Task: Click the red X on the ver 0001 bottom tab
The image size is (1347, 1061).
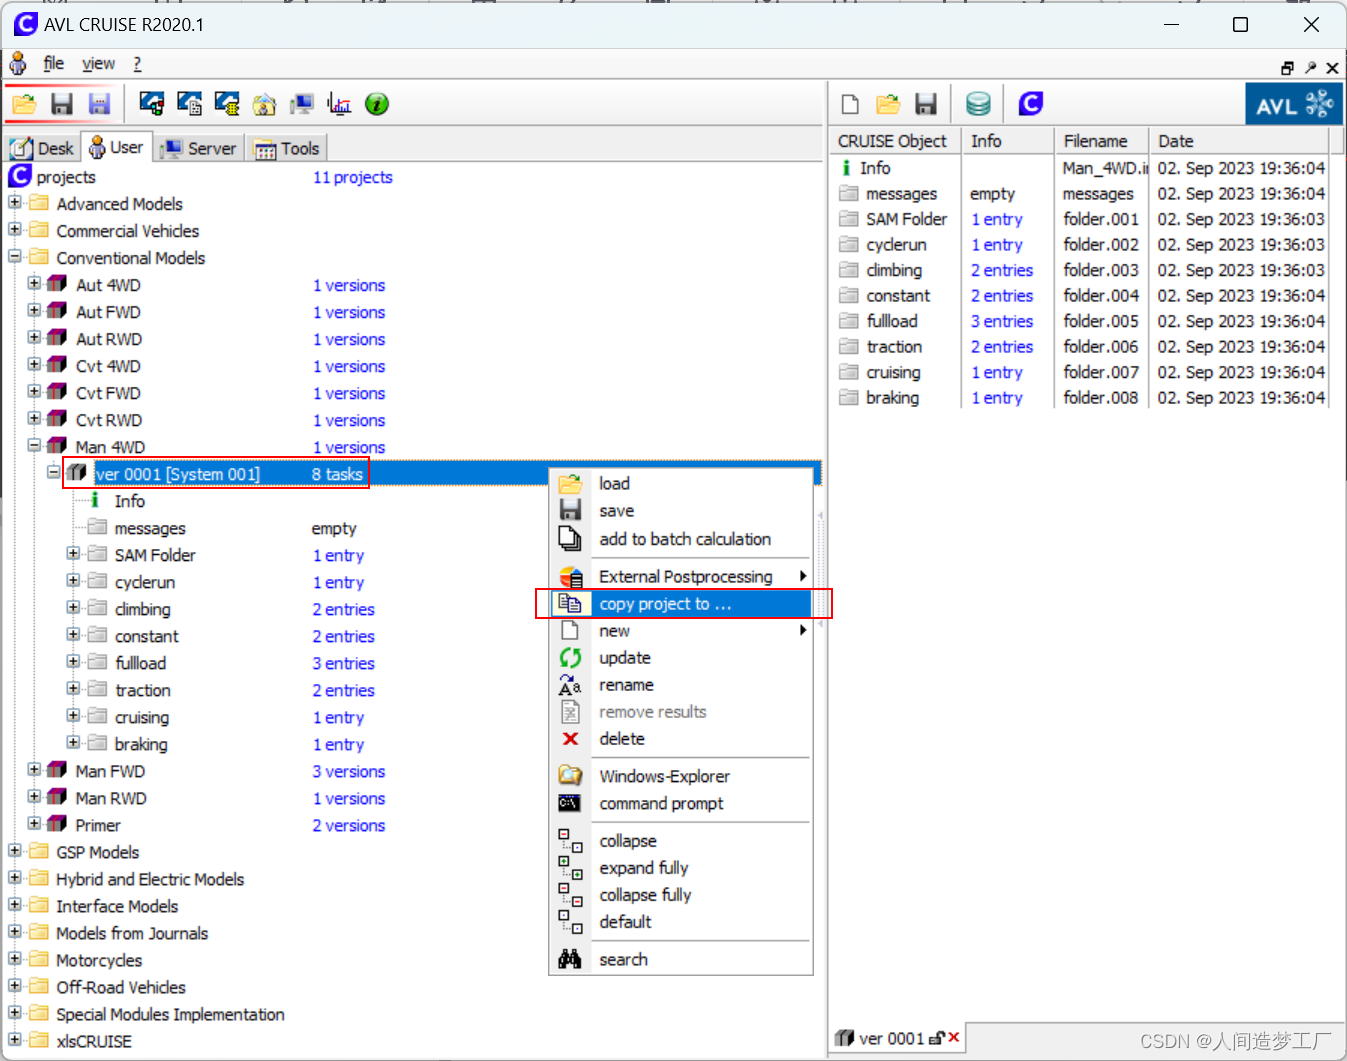Action: point(954,1037)
